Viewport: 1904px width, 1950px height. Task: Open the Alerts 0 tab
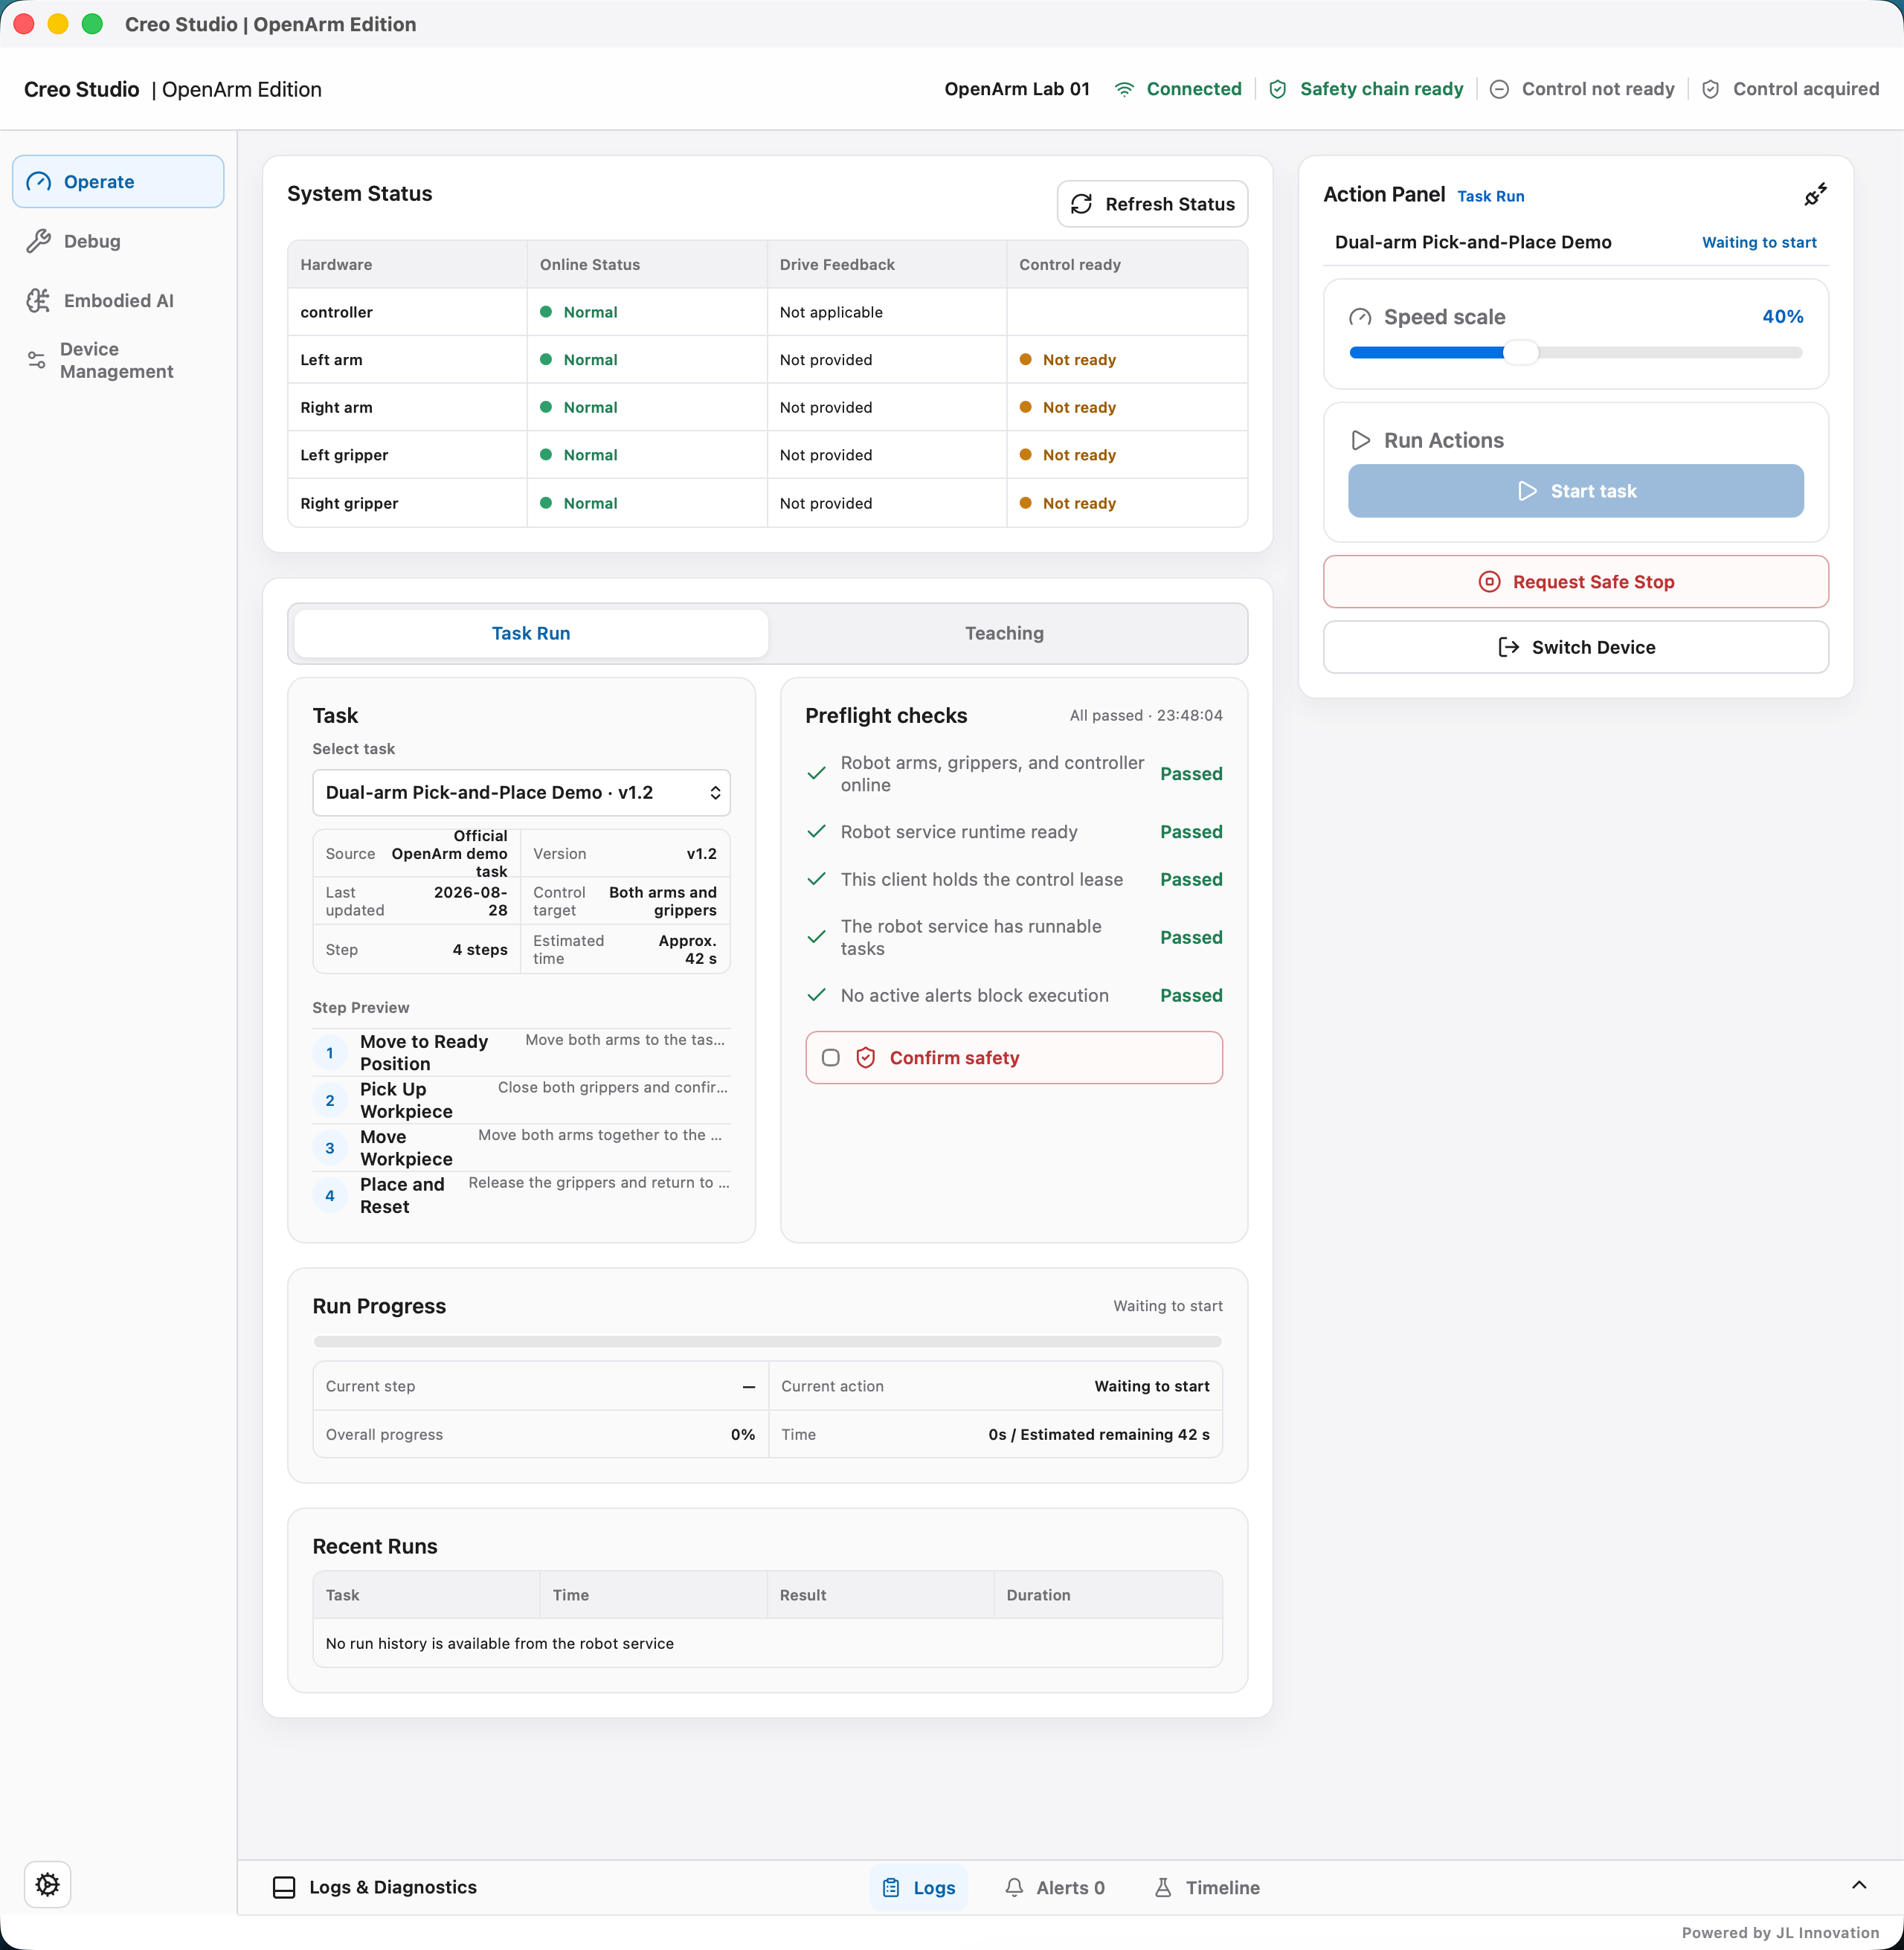(1054, 1887)
